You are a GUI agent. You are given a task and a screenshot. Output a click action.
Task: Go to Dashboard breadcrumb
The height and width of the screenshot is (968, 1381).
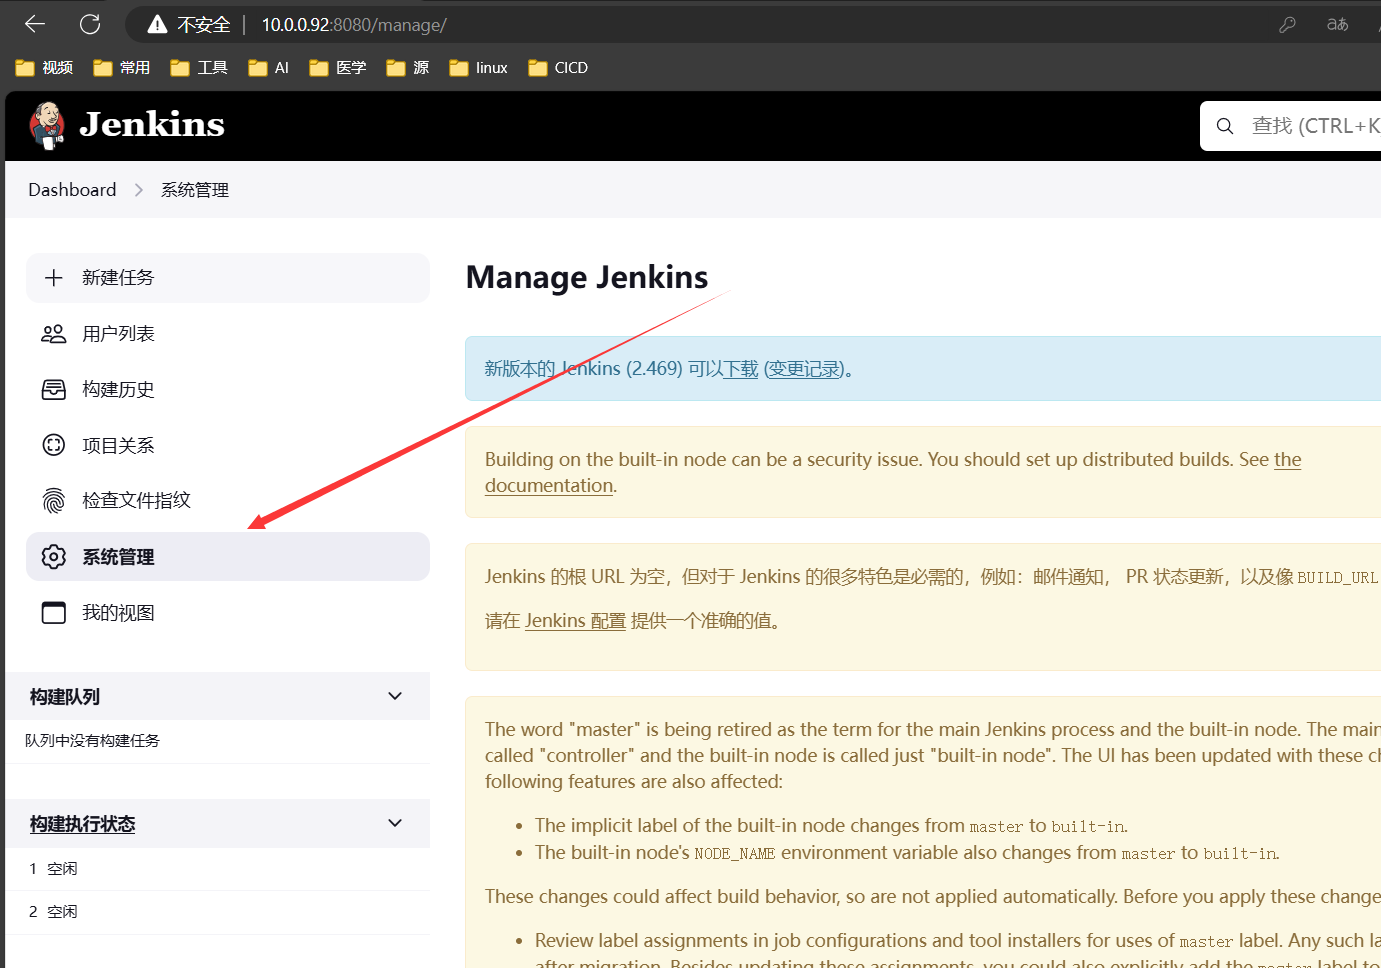(72, 190)
